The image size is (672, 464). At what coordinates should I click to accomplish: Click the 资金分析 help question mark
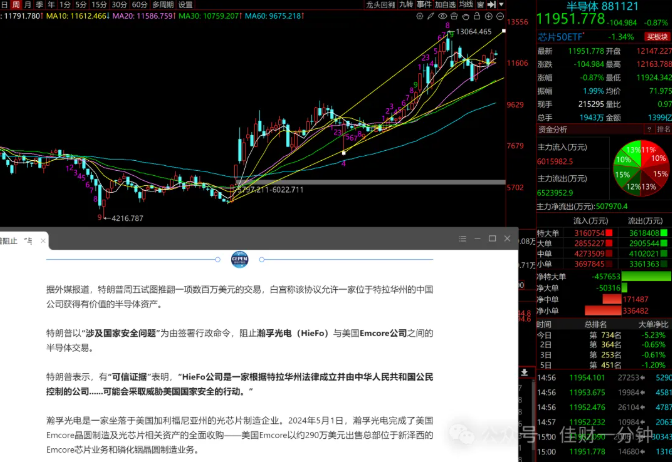tap(649, 129)
